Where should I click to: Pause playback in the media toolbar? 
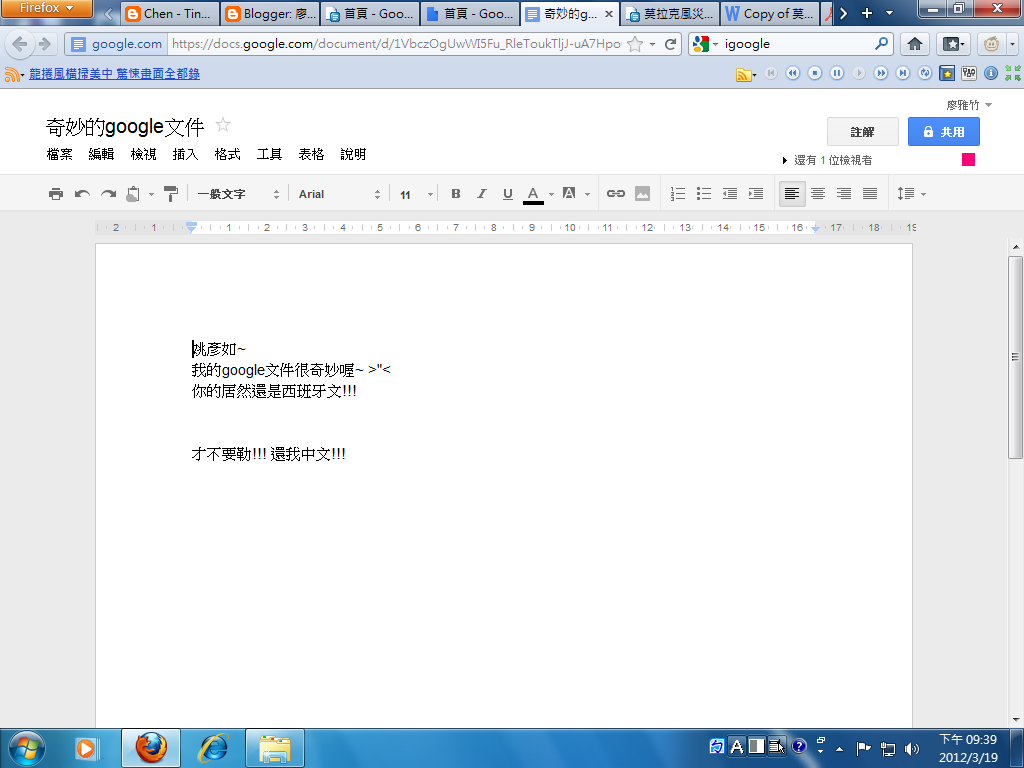point(837,73)
